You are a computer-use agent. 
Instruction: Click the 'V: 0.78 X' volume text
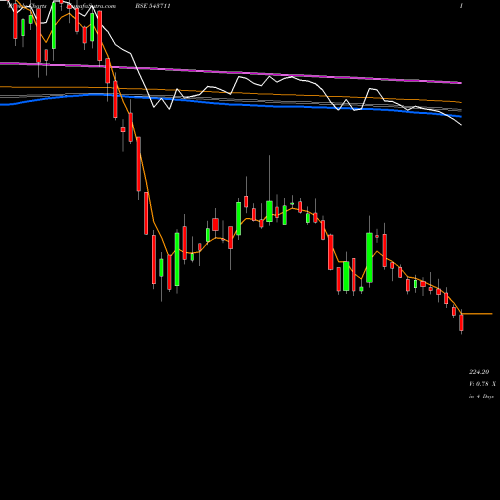pyautogui.click(x=482, y=384)
